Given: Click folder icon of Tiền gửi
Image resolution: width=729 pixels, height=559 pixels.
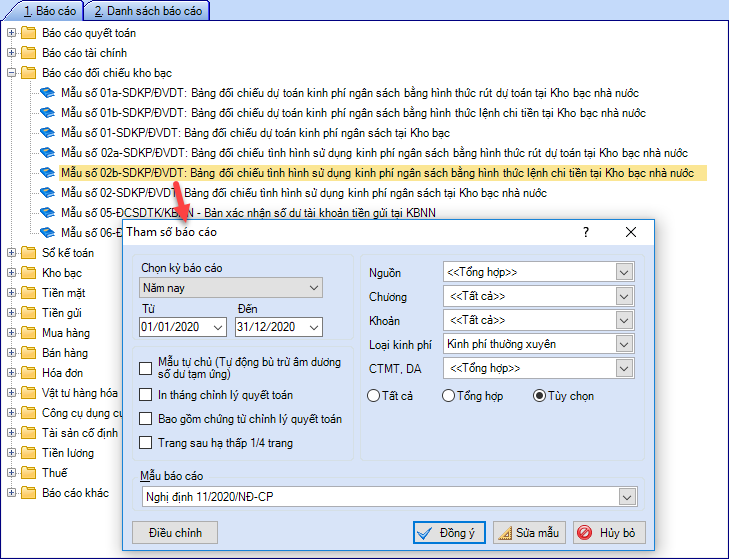Looking at the screenshot, I should tap(28, 313).
